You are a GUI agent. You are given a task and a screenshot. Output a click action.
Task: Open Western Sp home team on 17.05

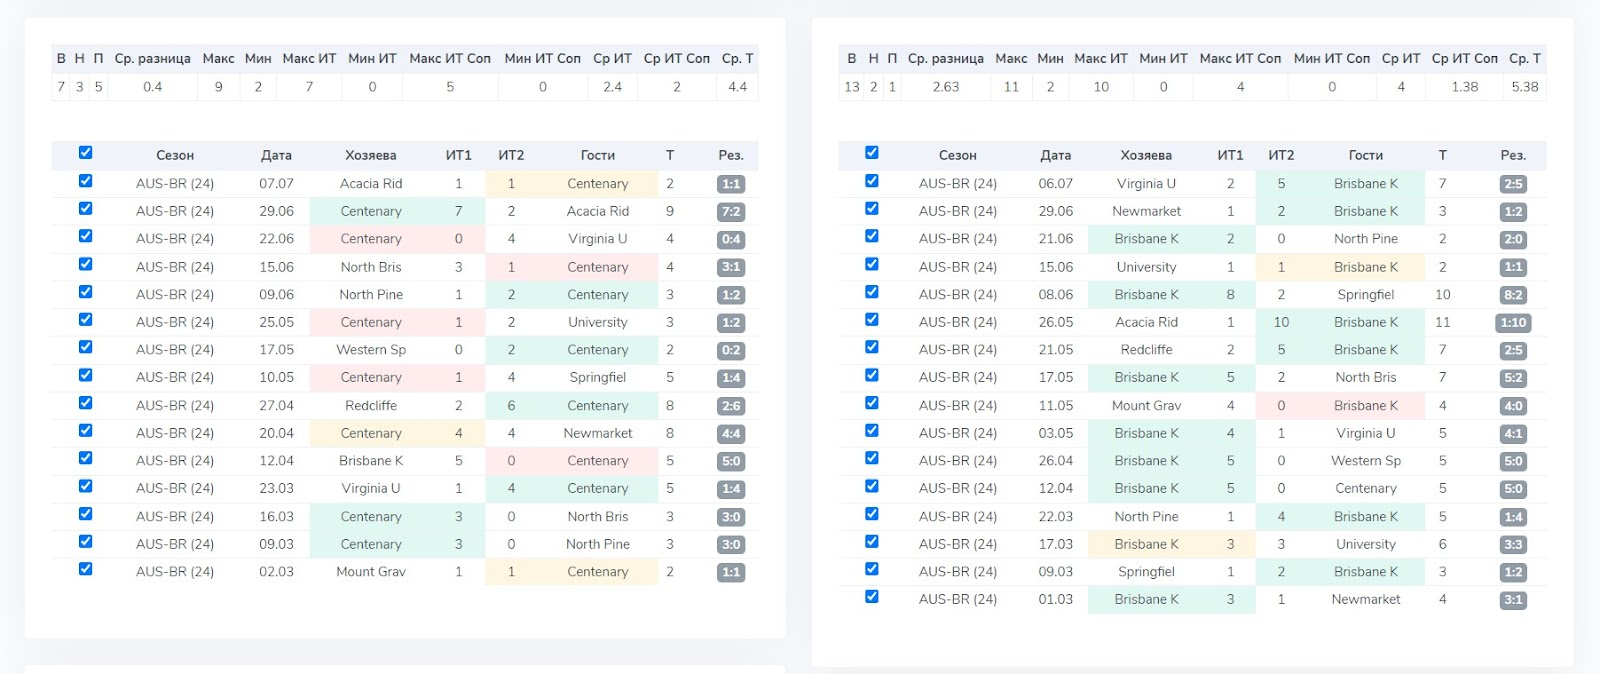371,350
